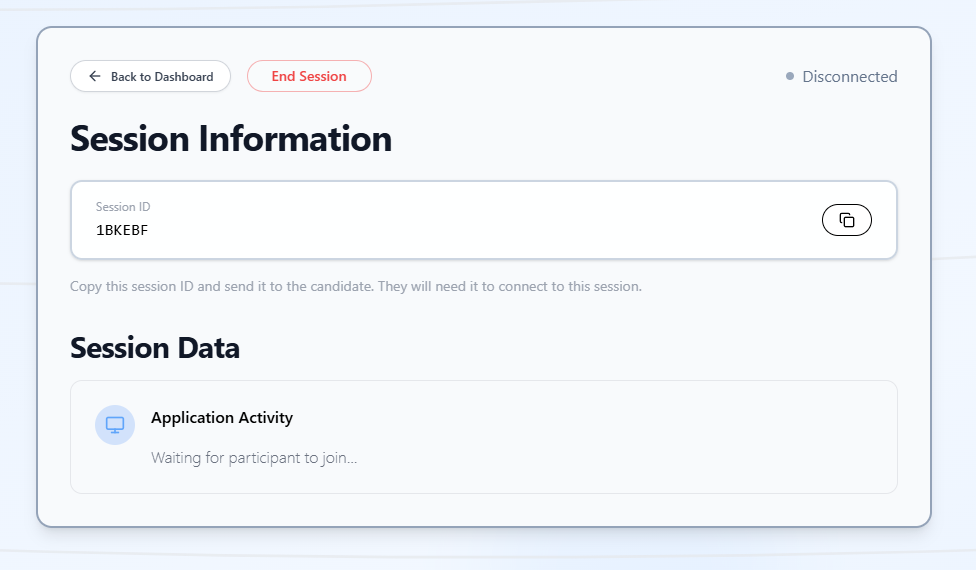Click the Application Activity title
The height and width of the screenshot is (570, 976).
click(x=222, y=417)
